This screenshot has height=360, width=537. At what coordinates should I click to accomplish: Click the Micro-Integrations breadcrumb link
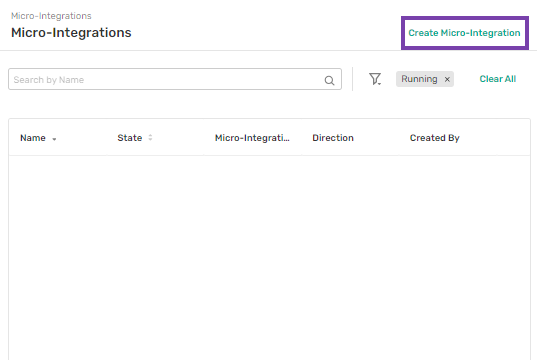pyautogui.click(x=51, y=16)
